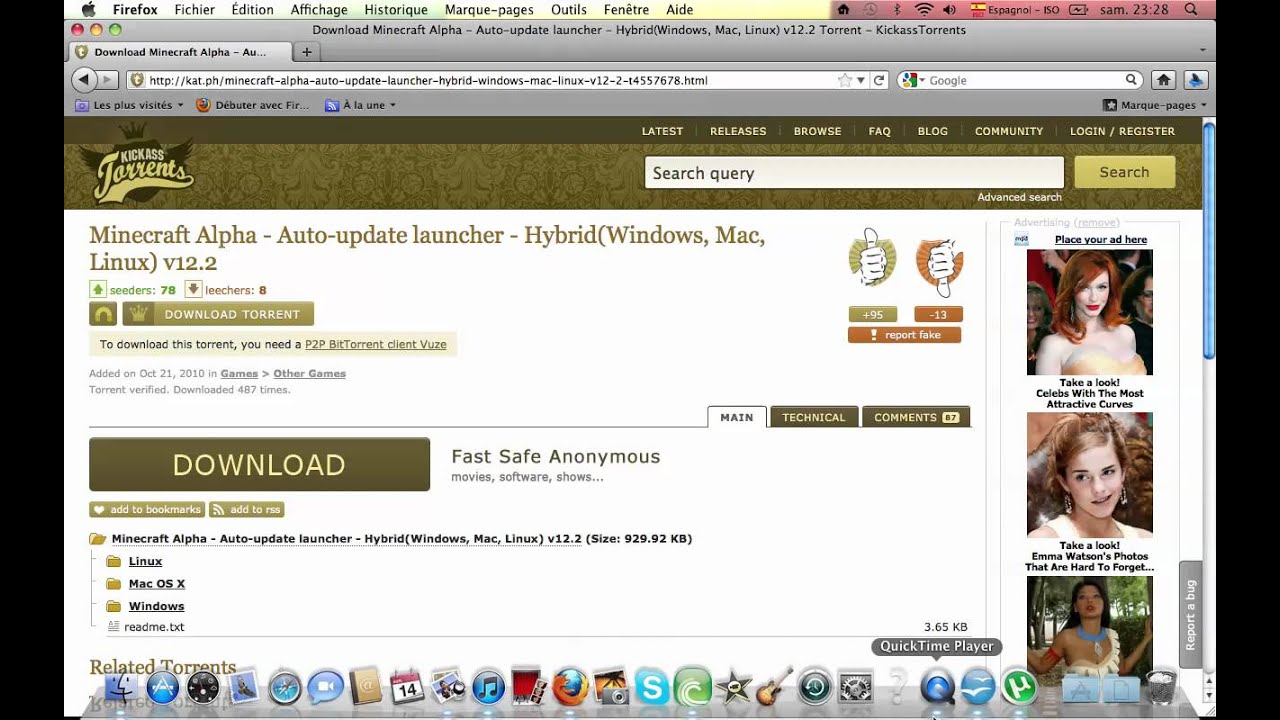Open the Linux folder in the file list
The width and height of the screenshot is (1280, 720).
tap(145, 561)
